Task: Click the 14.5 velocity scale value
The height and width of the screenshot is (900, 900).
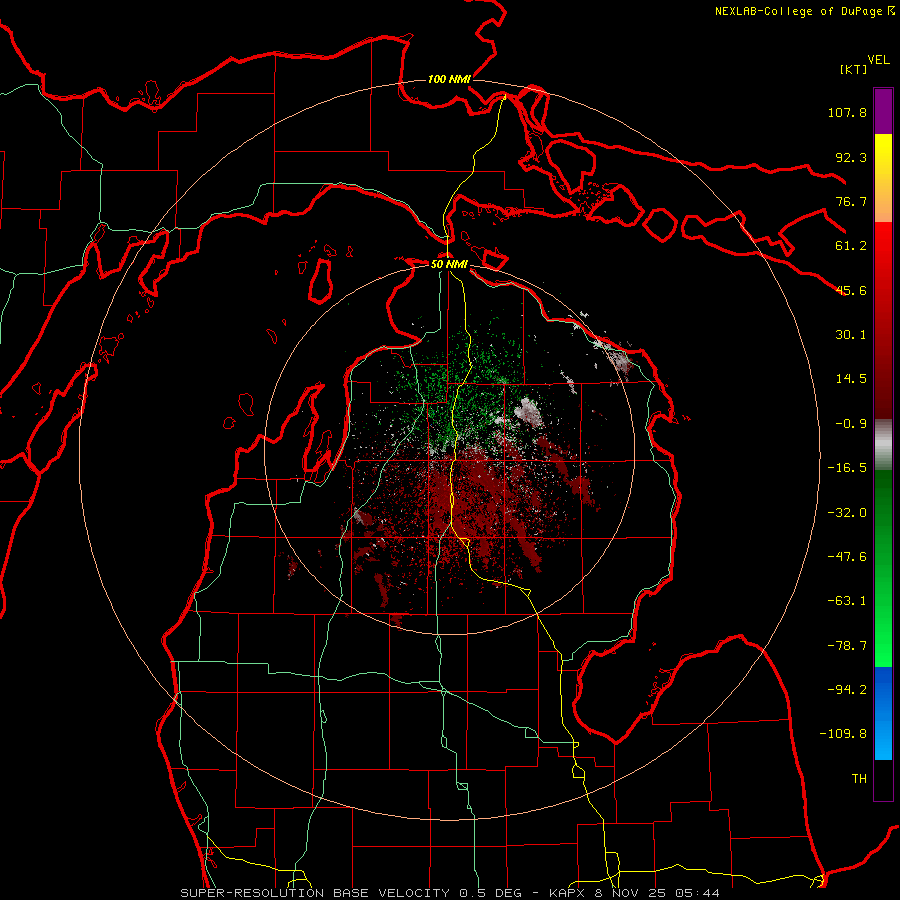Action: 851,379
